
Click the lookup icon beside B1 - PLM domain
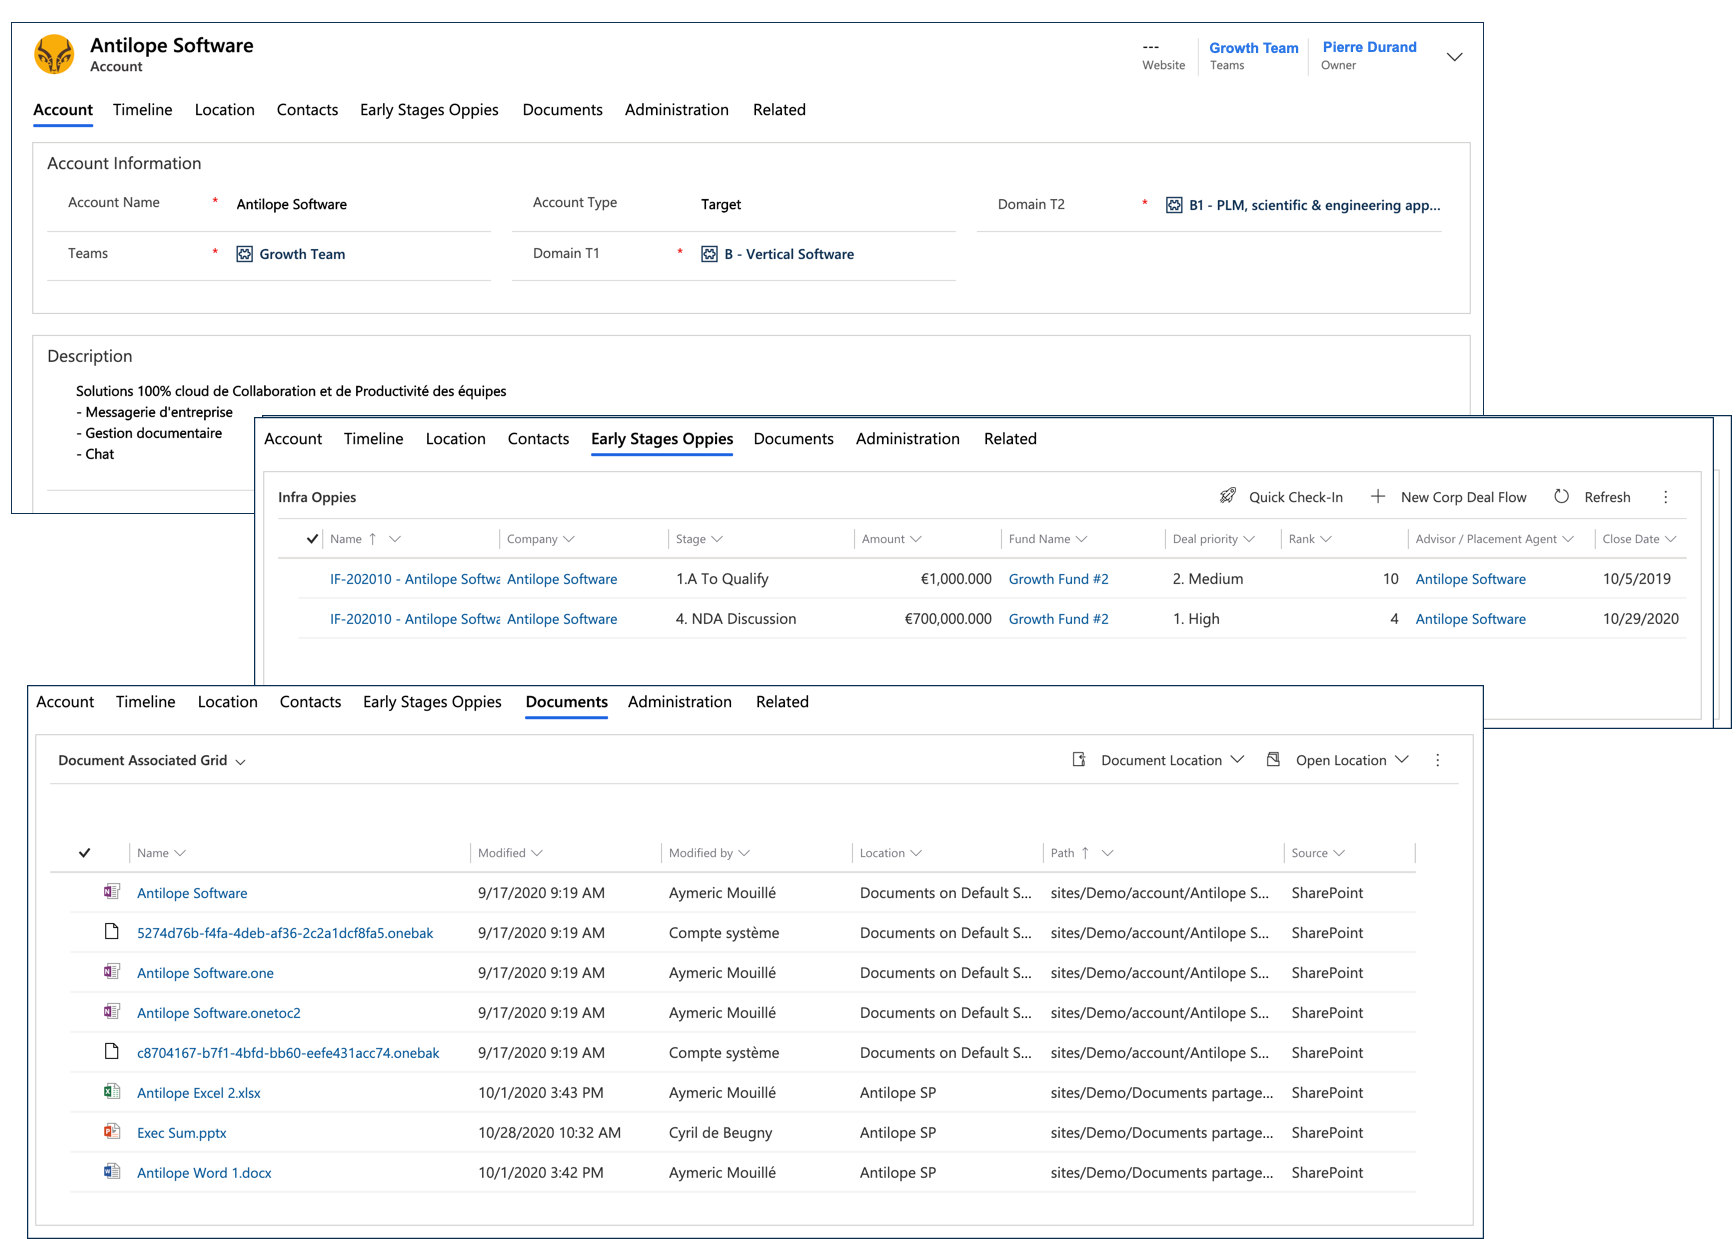pos(1174,205)
